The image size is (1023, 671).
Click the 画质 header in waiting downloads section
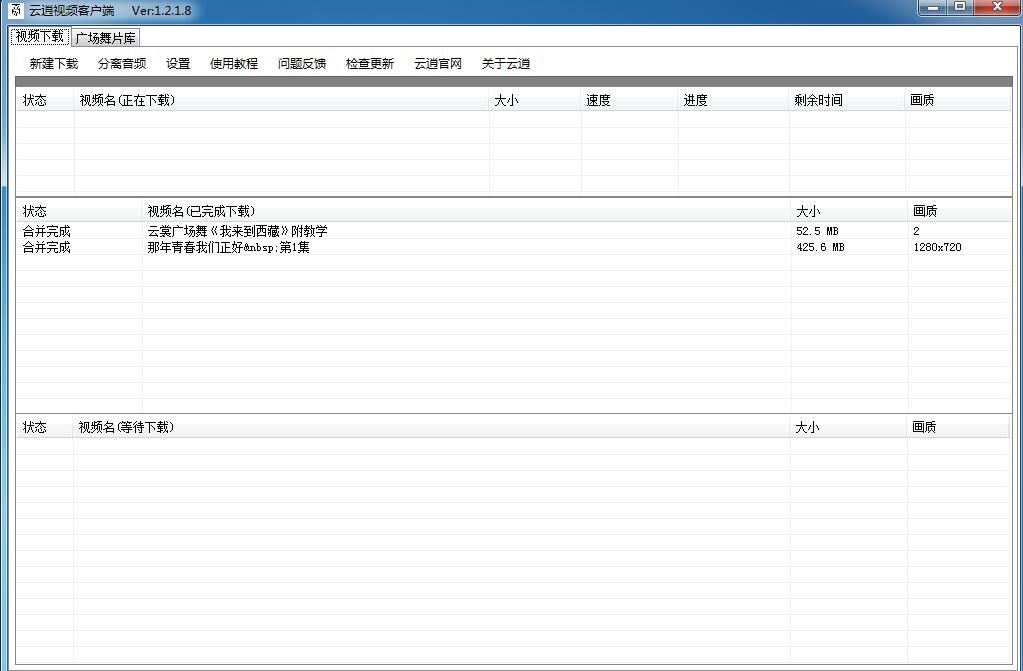click(922, 427)
